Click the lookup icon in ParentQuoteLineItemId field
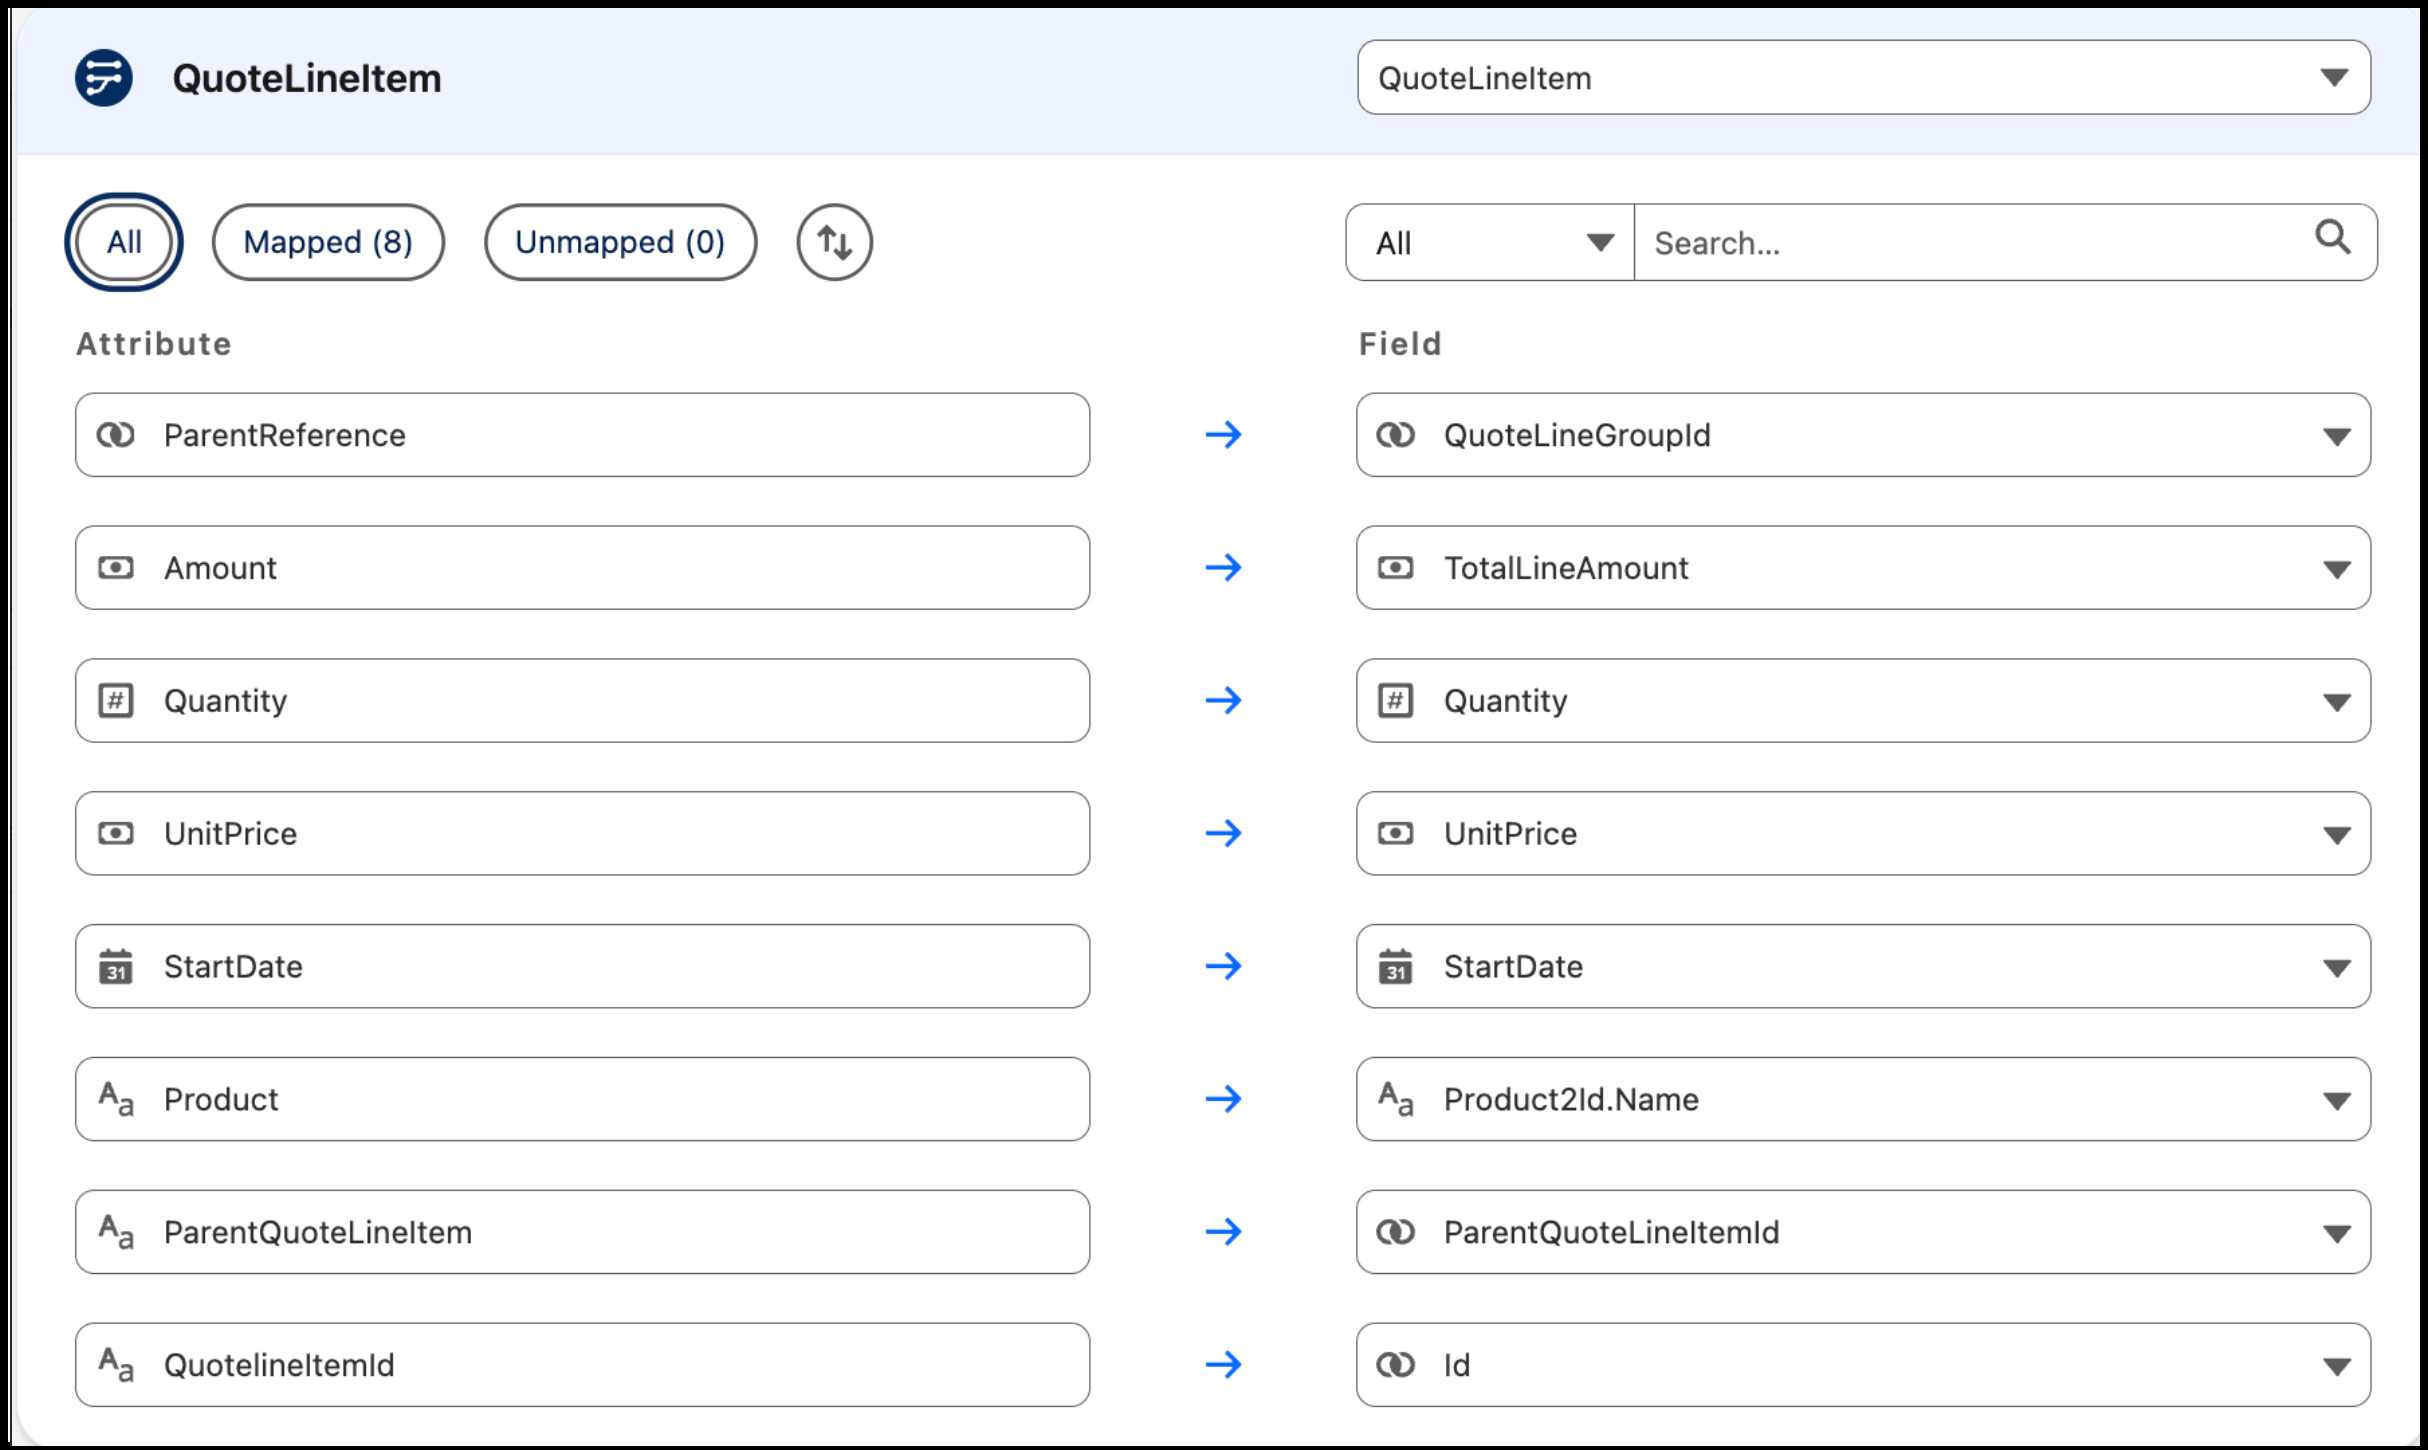The width and height of the screenshot is (2428, 1450). click(1396, 1232)
